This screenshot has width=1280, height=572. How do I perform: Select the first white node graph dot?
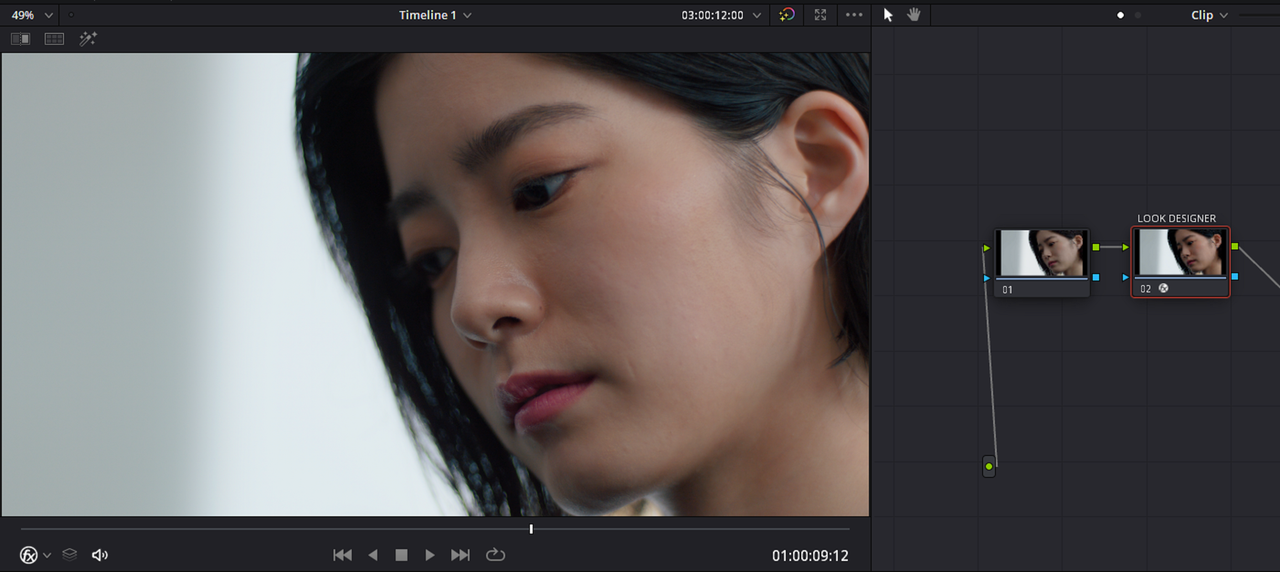coord(1120,15)
